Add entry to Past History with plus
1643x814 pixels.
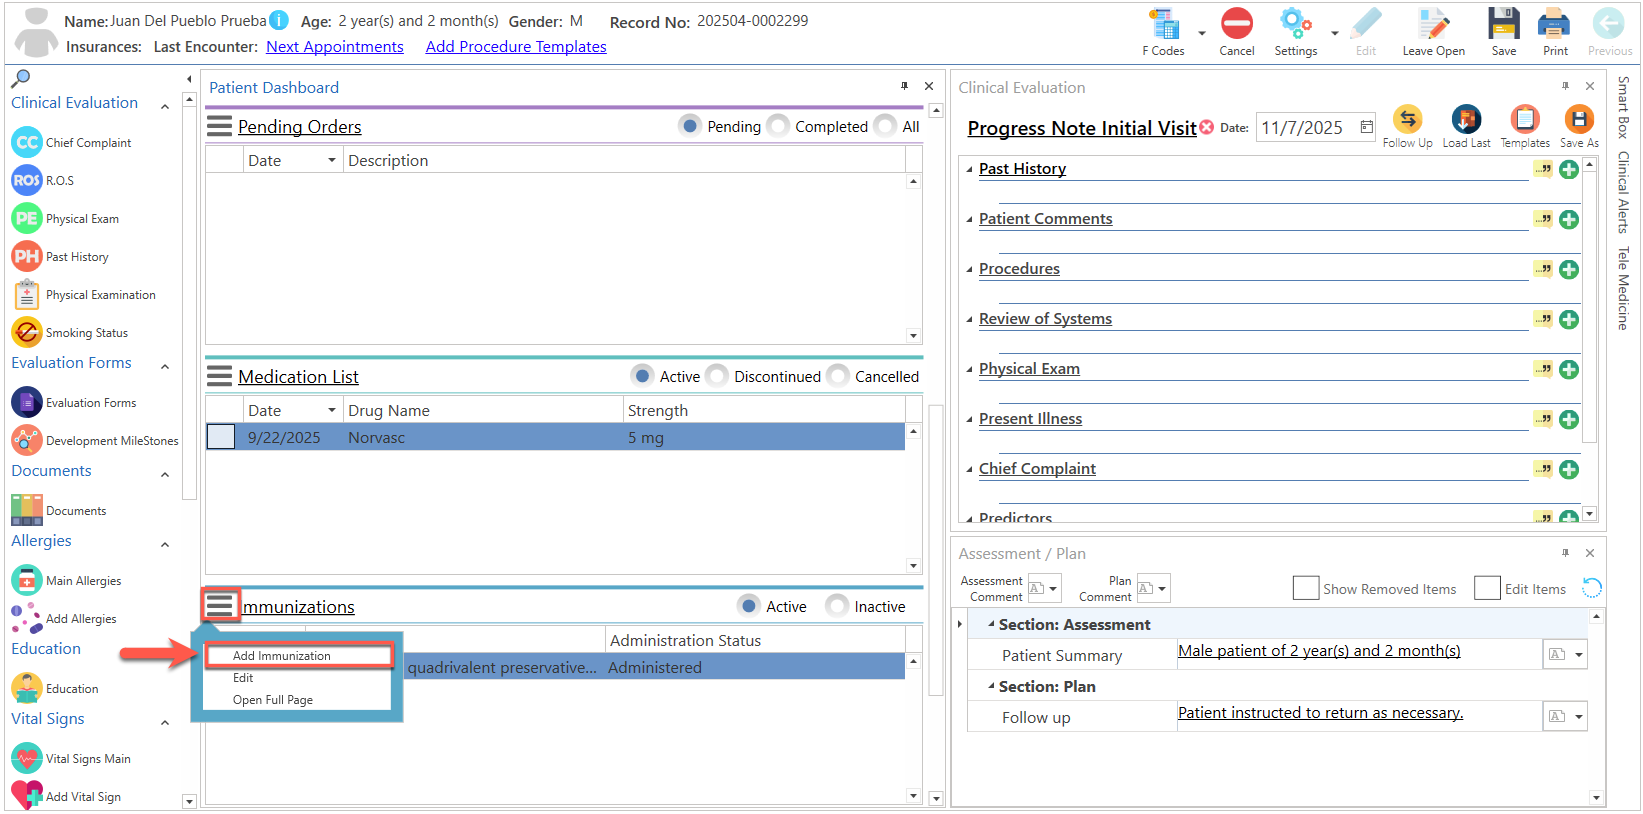[x=1569, y=169]
